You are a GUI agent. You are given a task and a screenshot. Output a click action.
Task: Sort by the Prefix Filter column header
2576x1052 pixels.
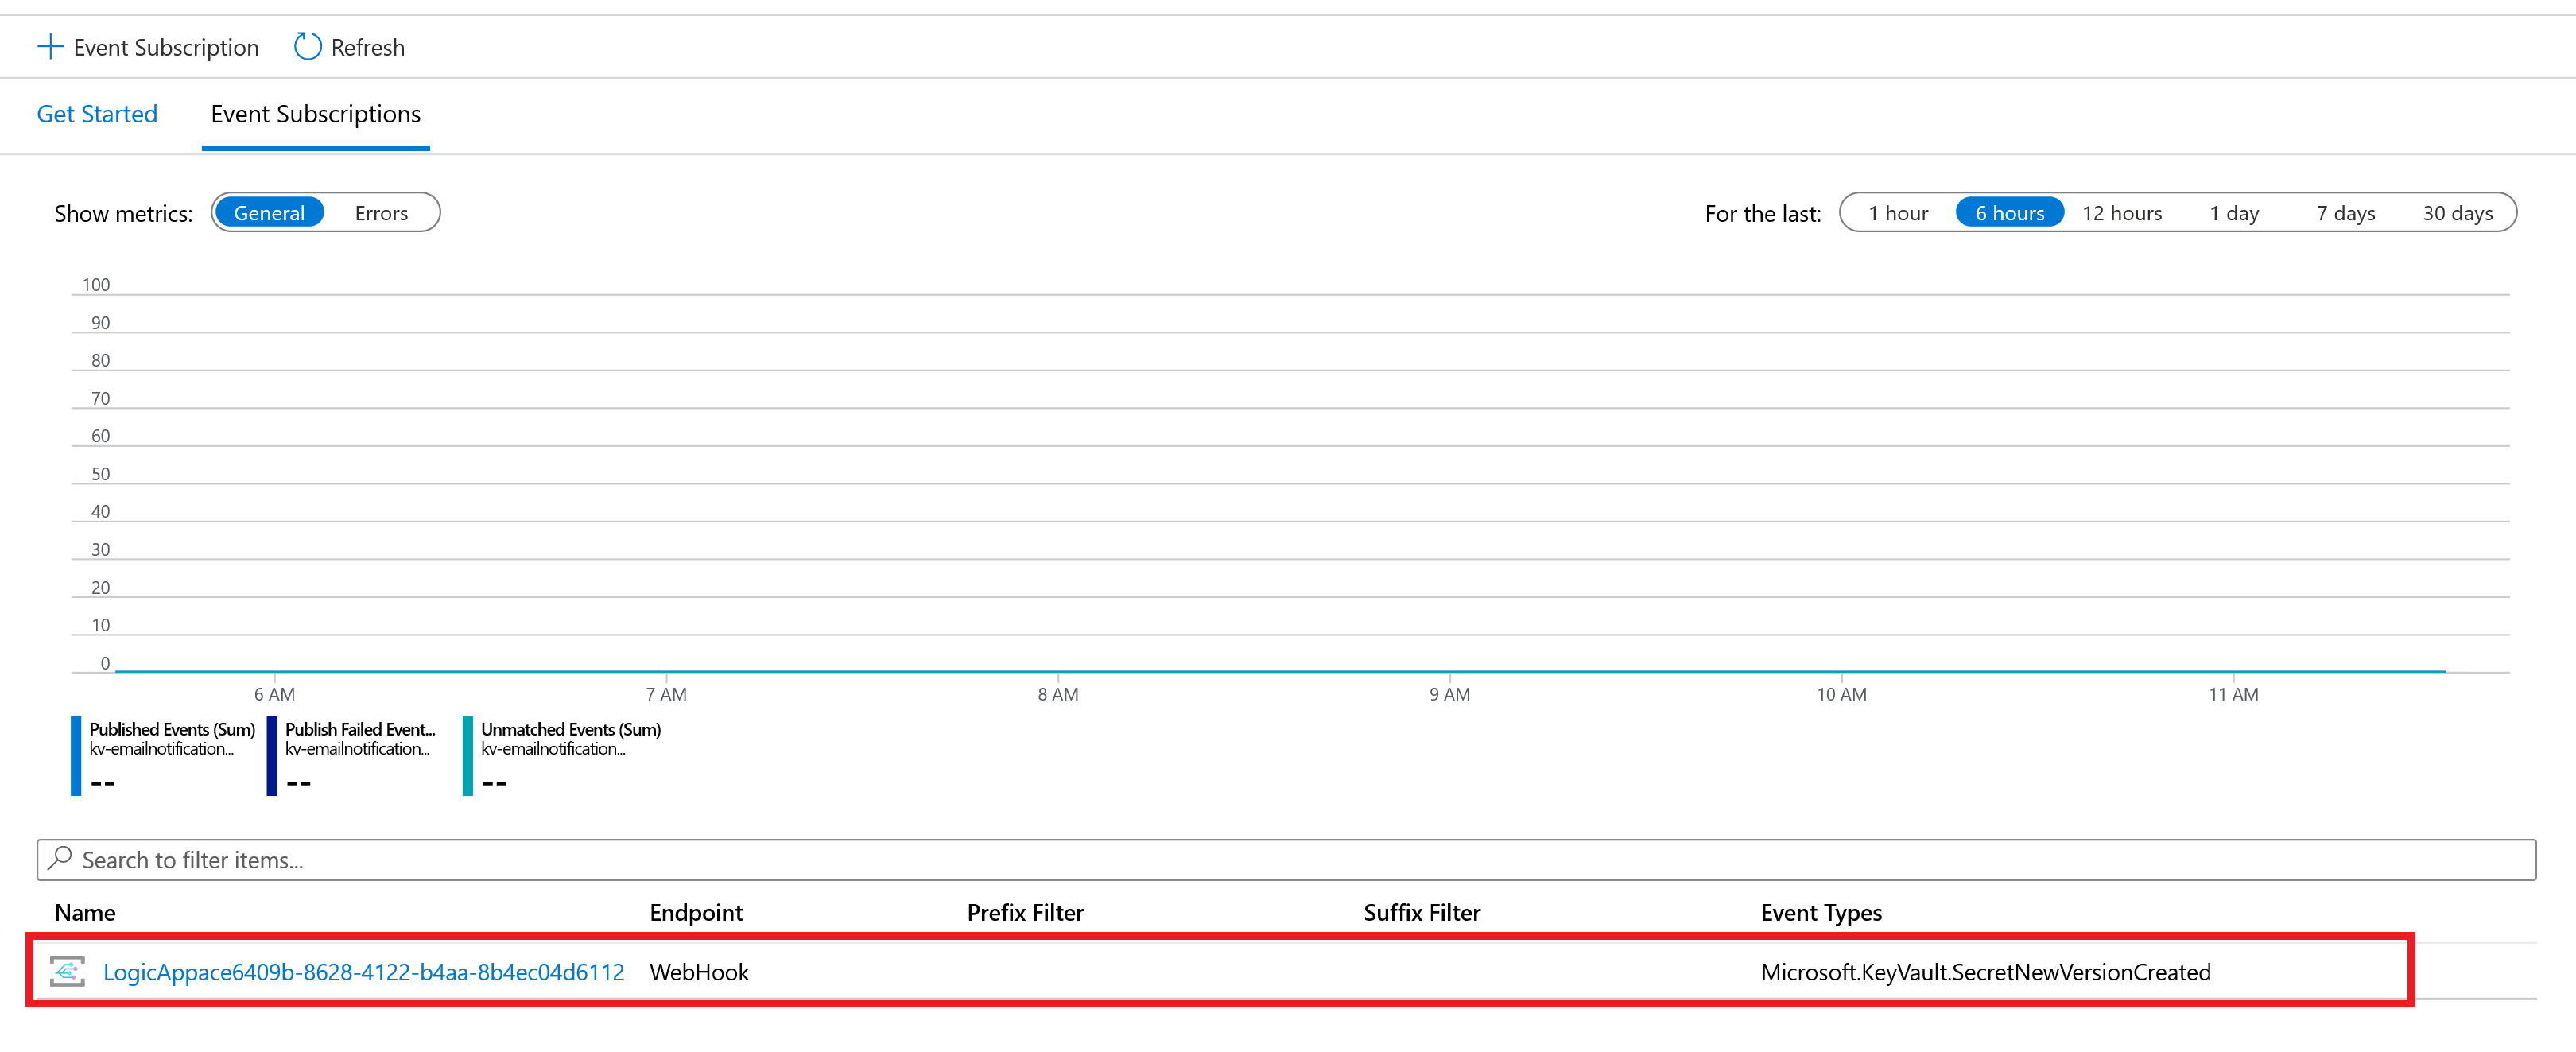pos(1025,912)
